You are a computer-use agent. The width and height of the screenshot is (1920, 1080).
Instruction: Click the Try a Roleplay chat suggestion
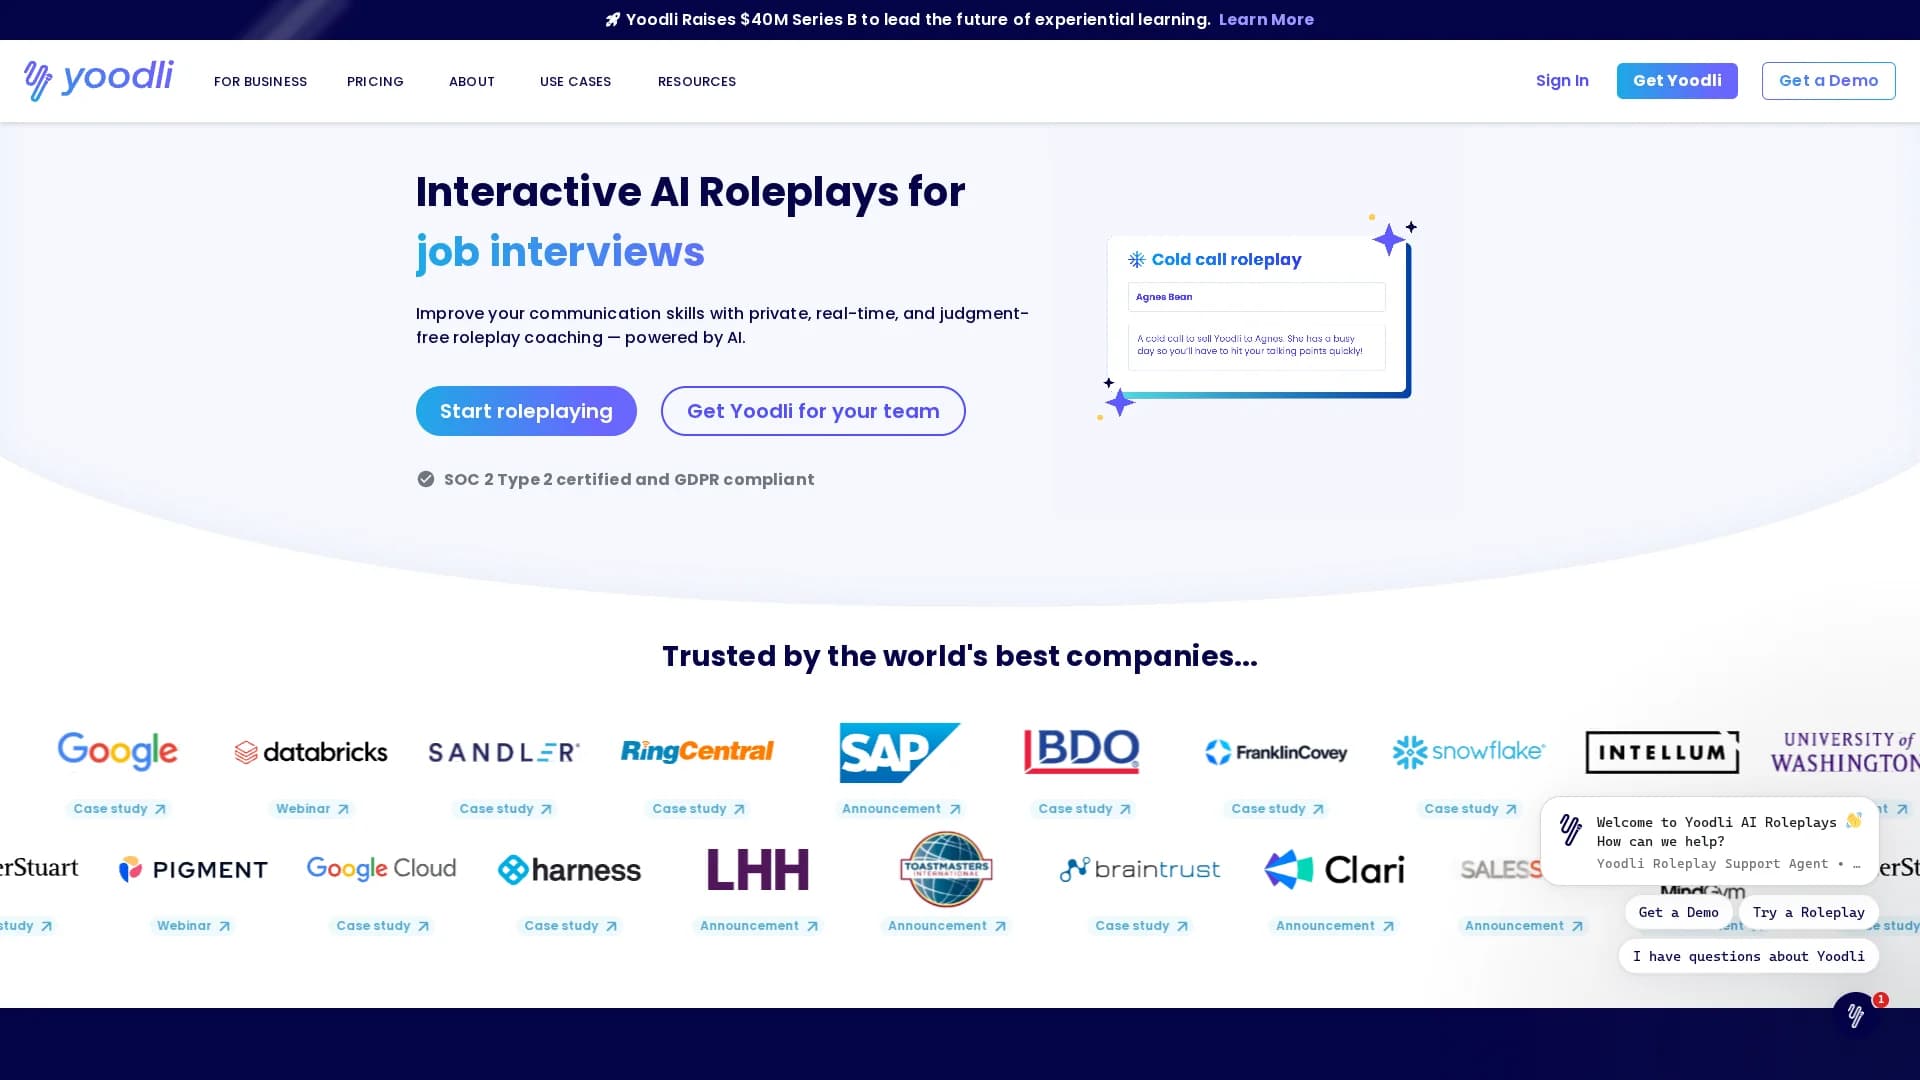[x=1808, y=912]
